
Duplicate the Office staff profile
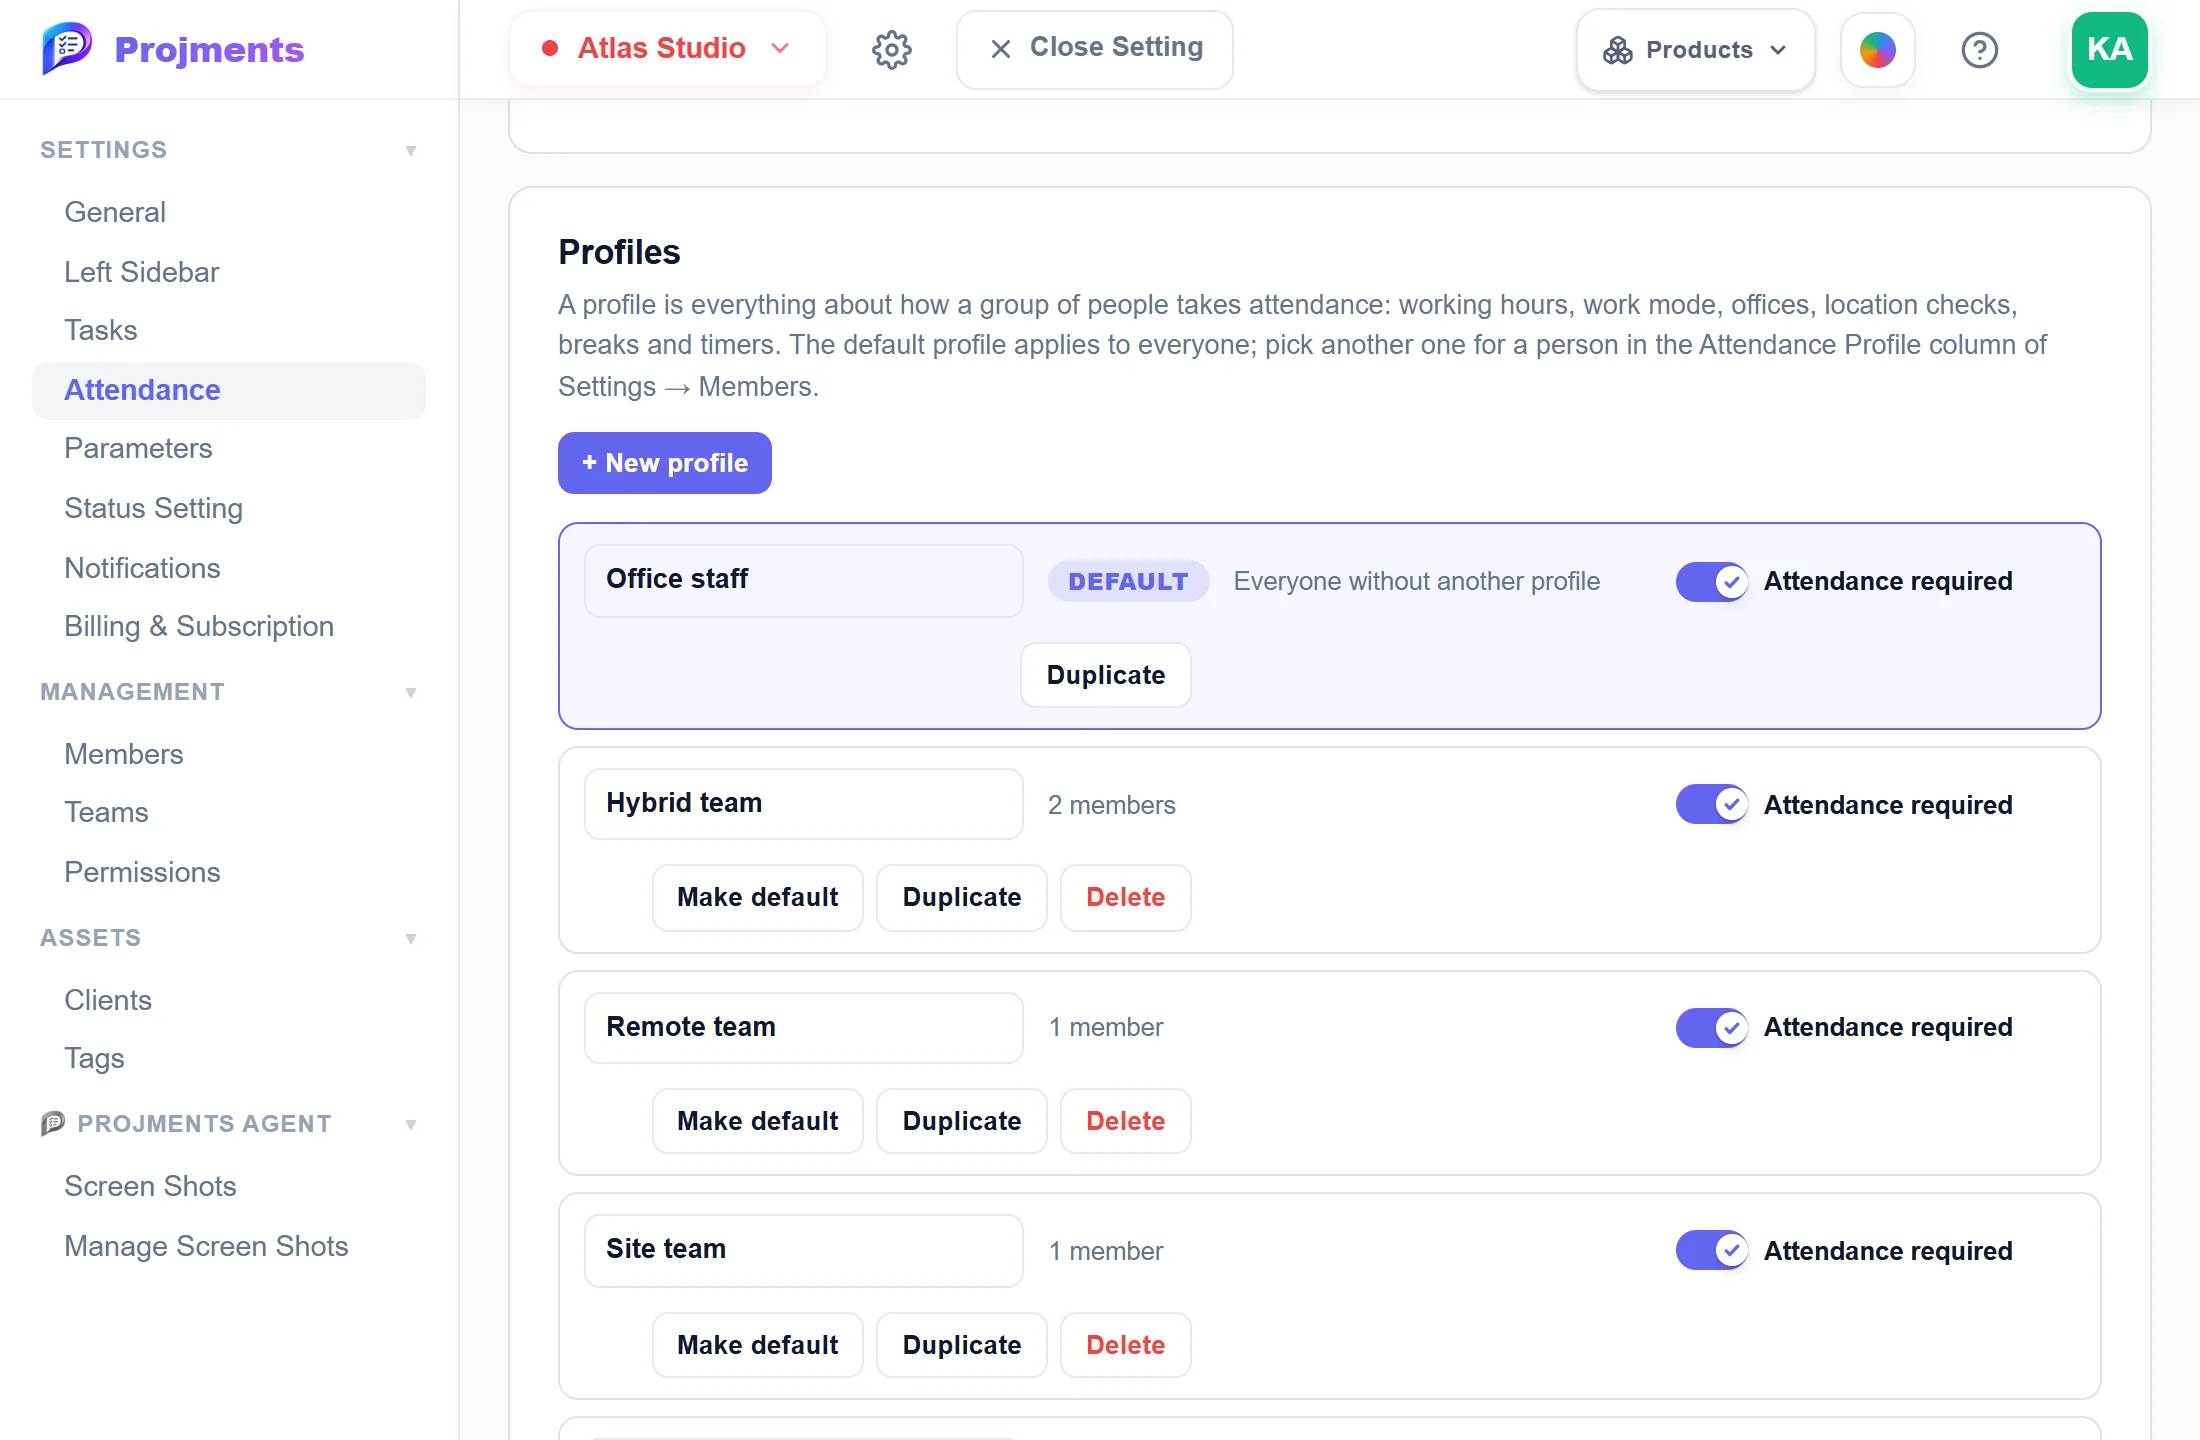point(1105,675)
